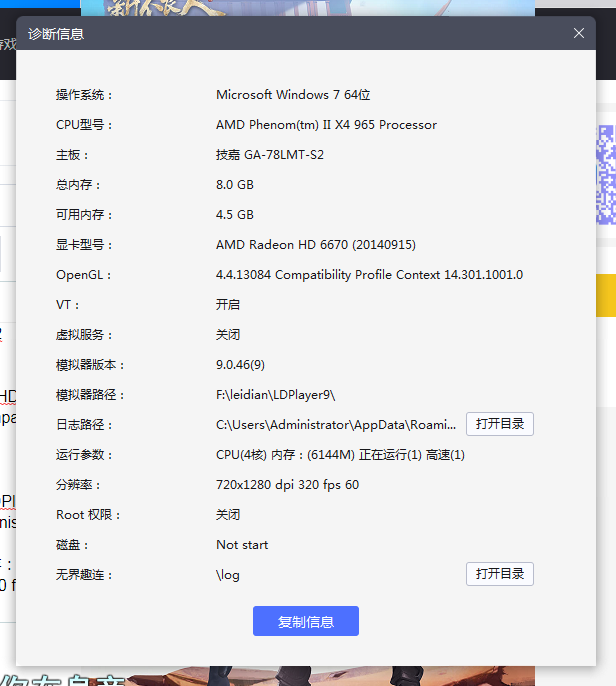616x686 pixels.
Task: Click the OpenGL version string
Action: [x=369, y=275]
